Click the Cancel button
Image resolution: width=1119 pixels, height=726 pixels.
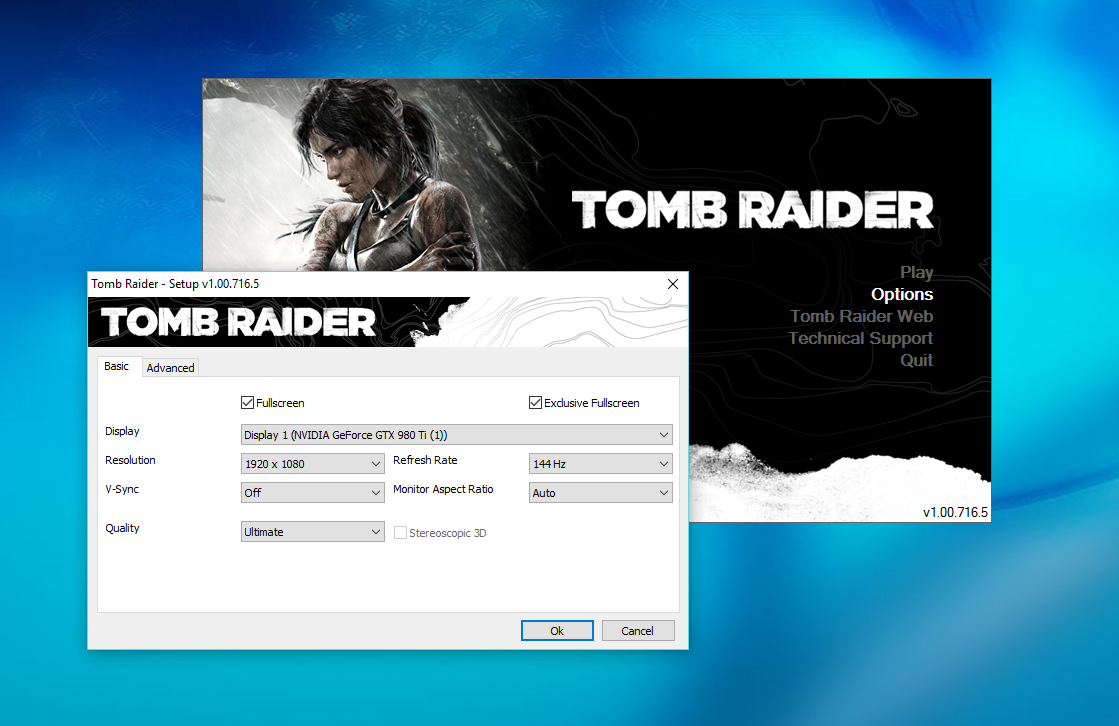coord(637,630)
